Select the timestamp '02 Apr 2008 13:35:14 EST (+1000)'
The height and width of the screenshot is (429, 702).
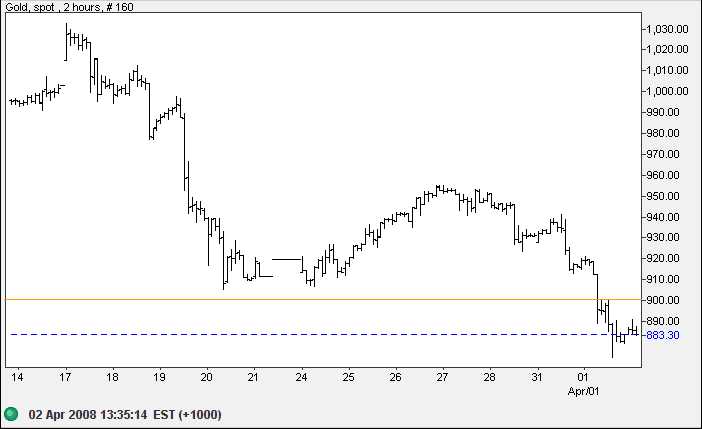click(x=125, y=415)
